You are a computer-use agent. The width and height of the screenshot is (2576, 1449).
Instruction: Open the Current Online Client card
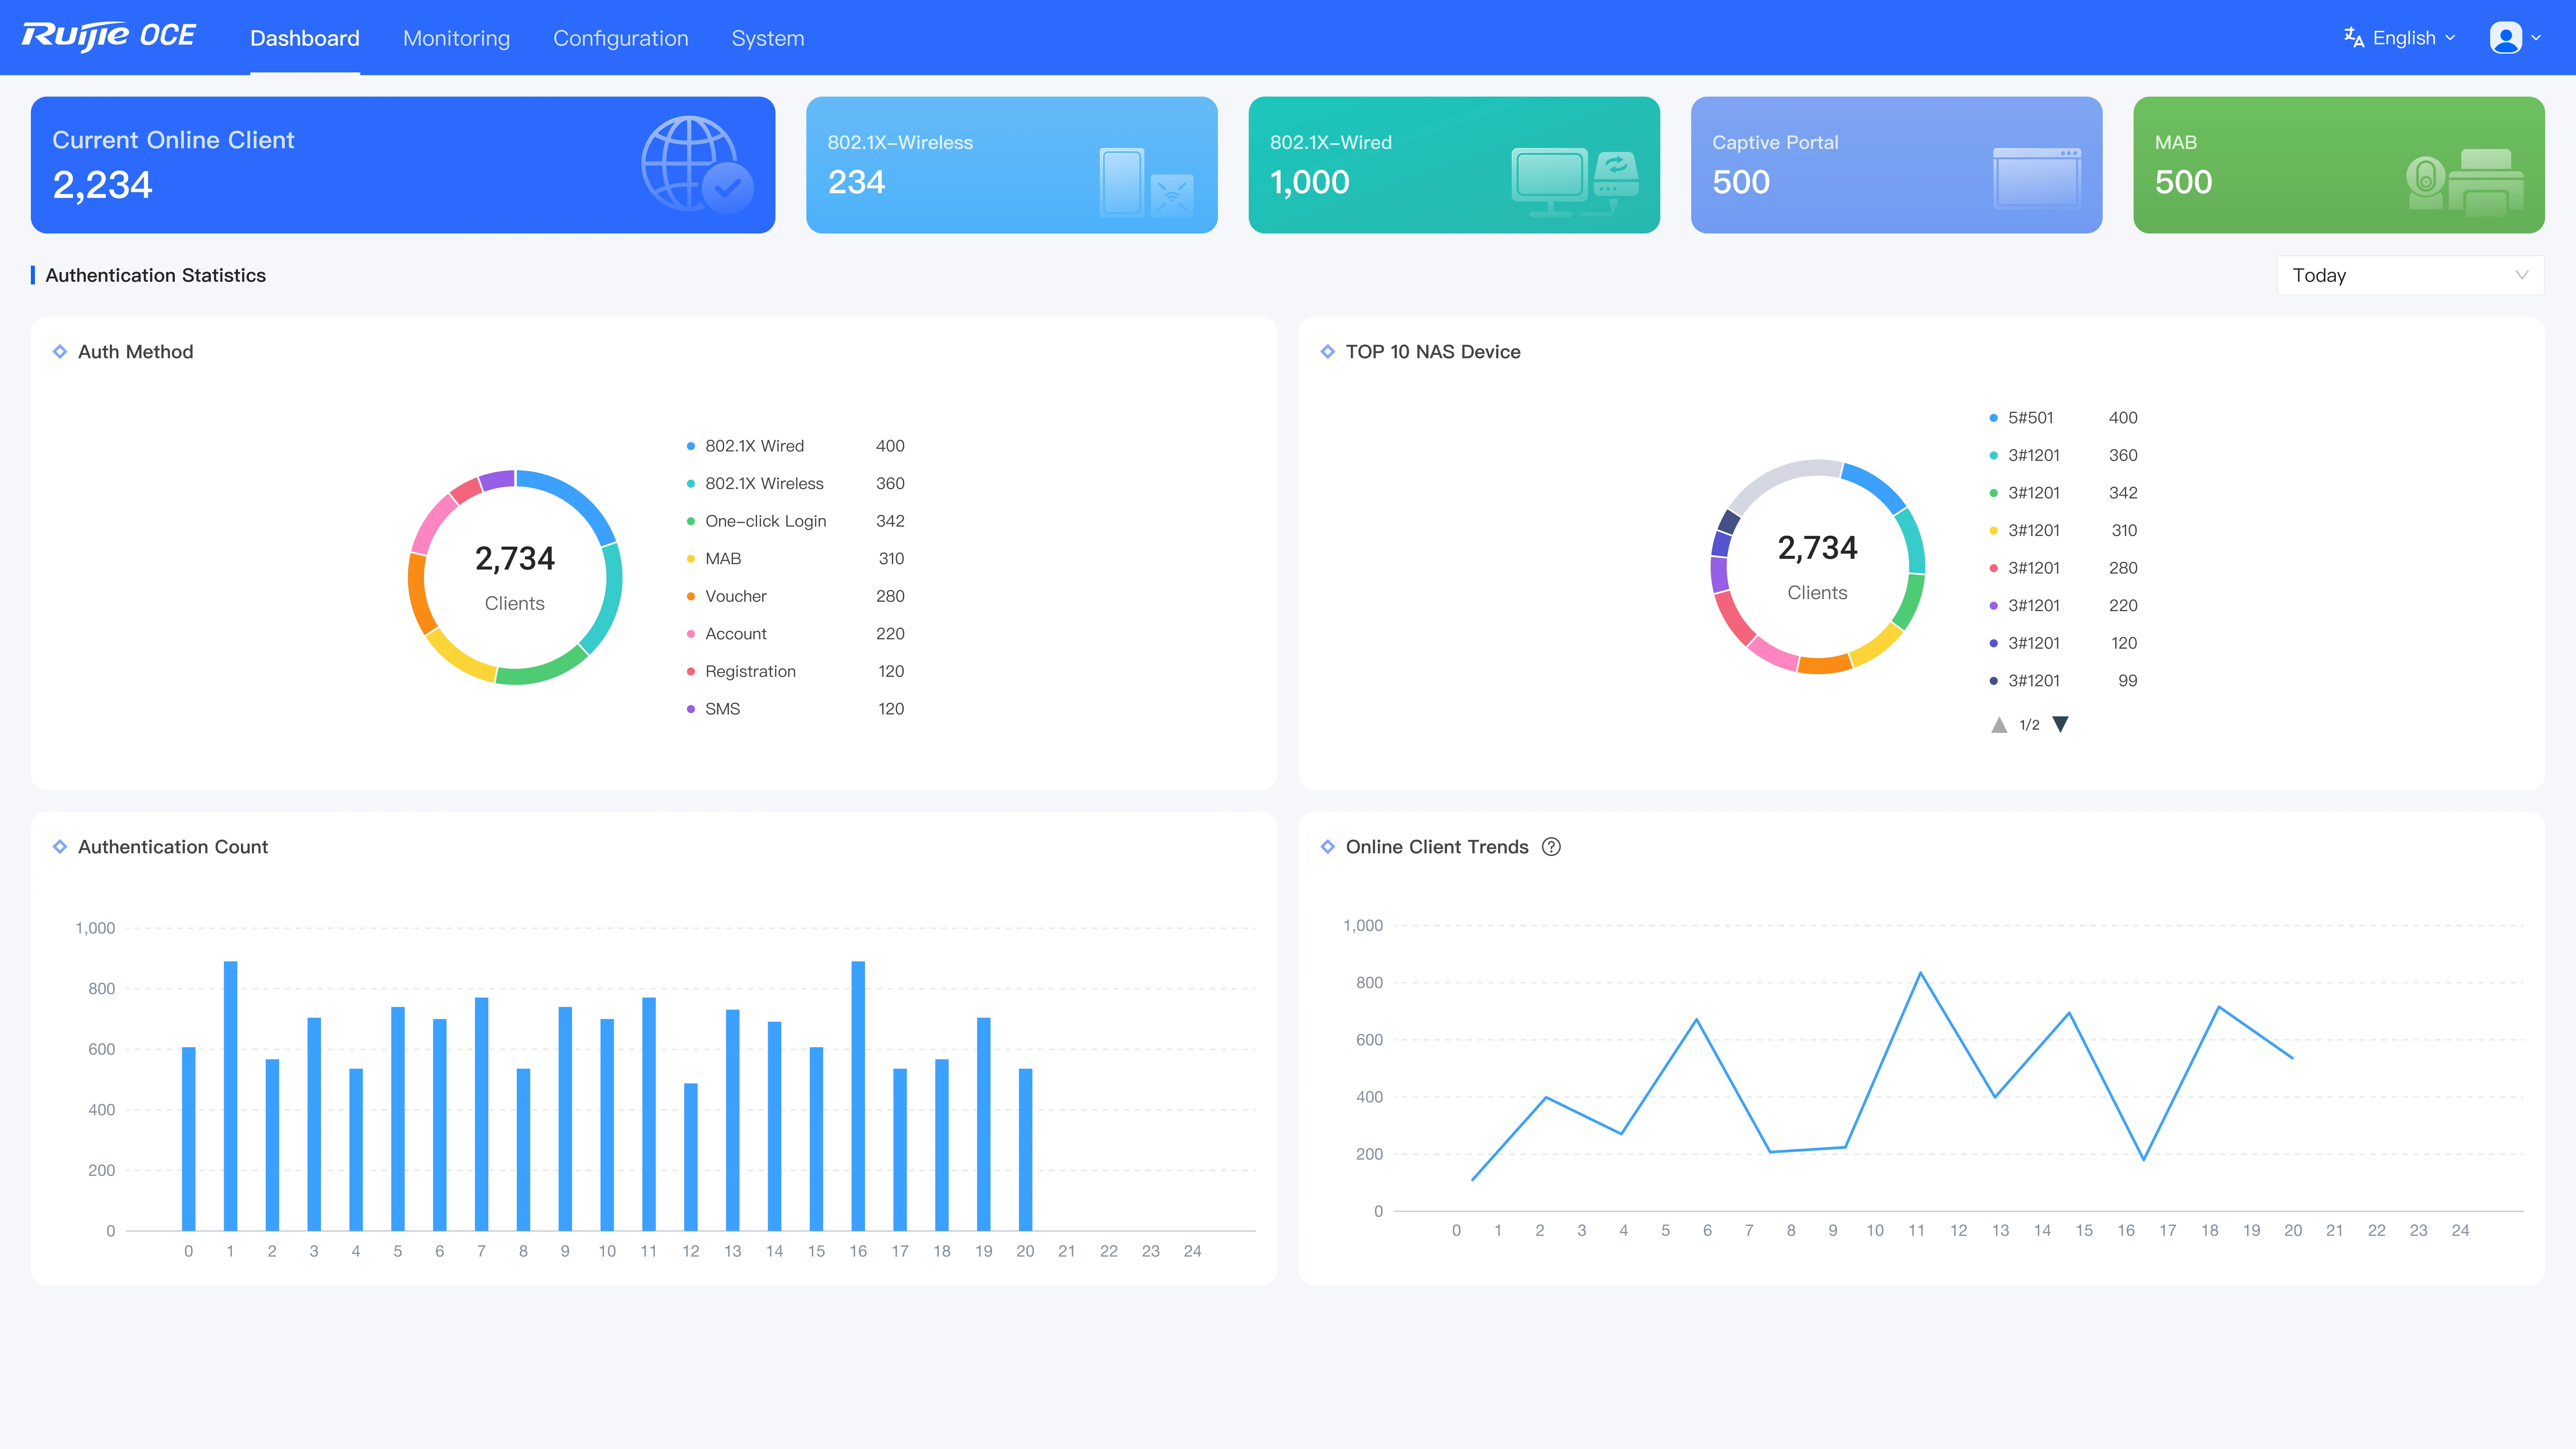coord(403,165)
